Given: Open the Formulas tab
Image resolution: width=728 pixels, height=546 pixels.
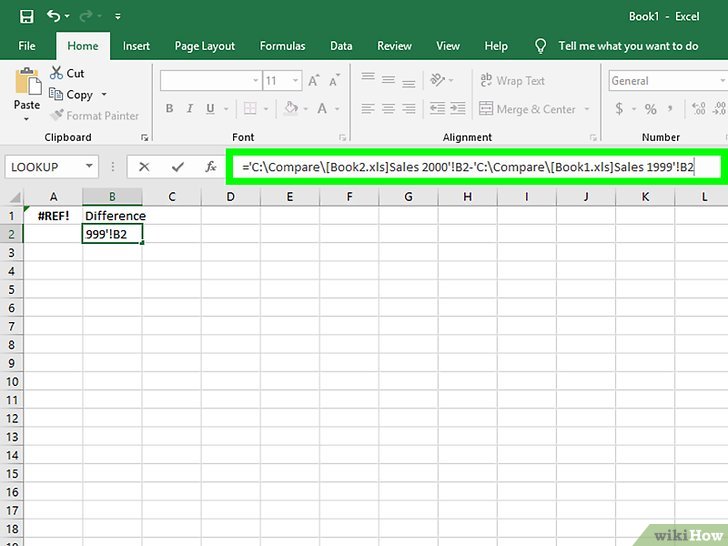Looking at the screenshot, I should [282, 46].
